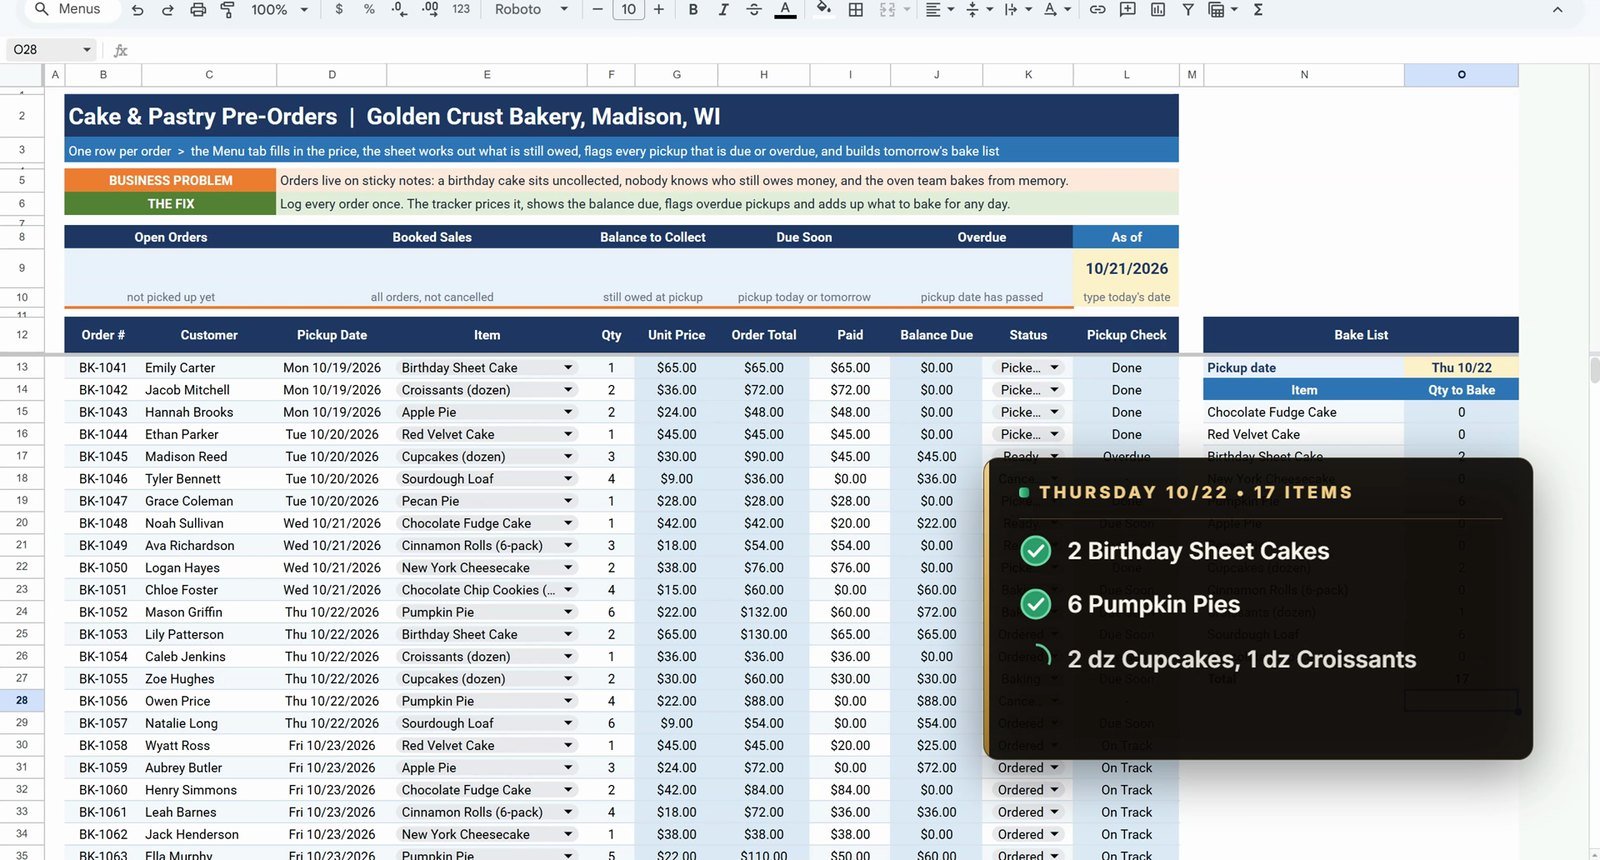Open the text wrapping options
Screen dimensions: 1600x860
coord(1016,9)
